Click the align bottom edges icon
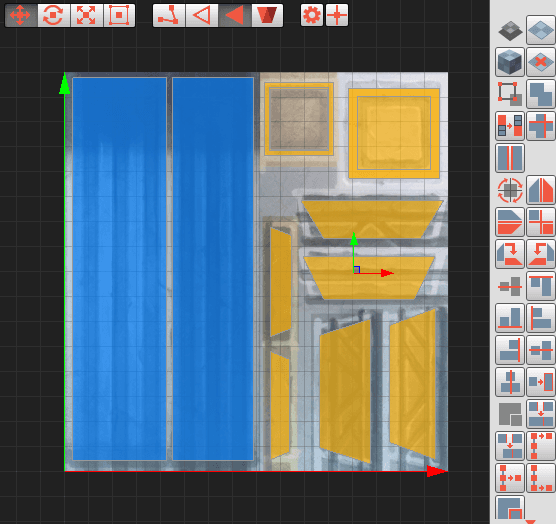The height and width of the screenshot is (524, 556). coord(510,318)
